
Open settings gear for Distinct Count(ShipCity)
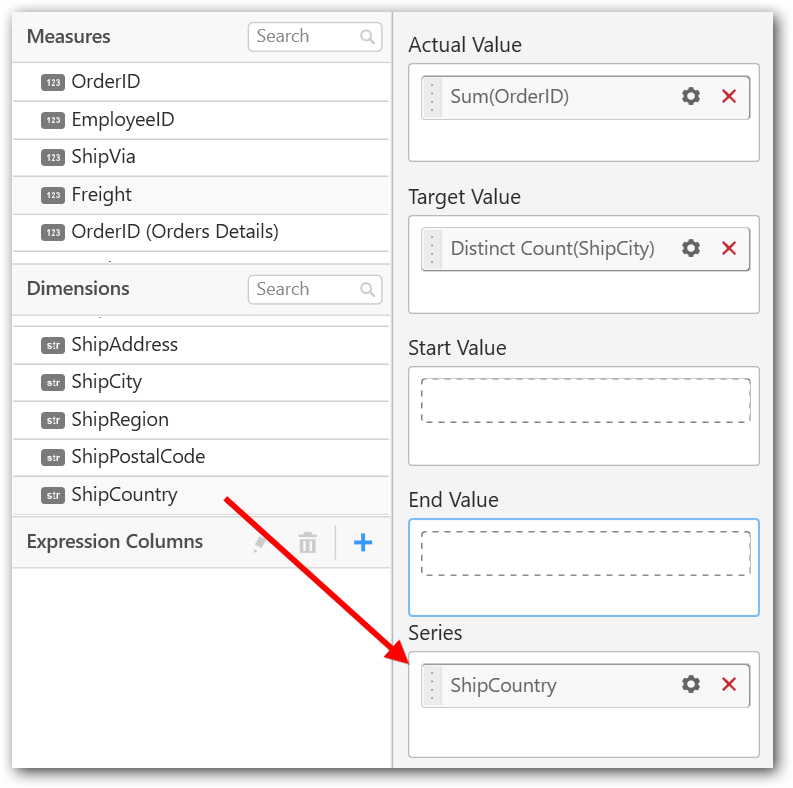pos(691,248)
